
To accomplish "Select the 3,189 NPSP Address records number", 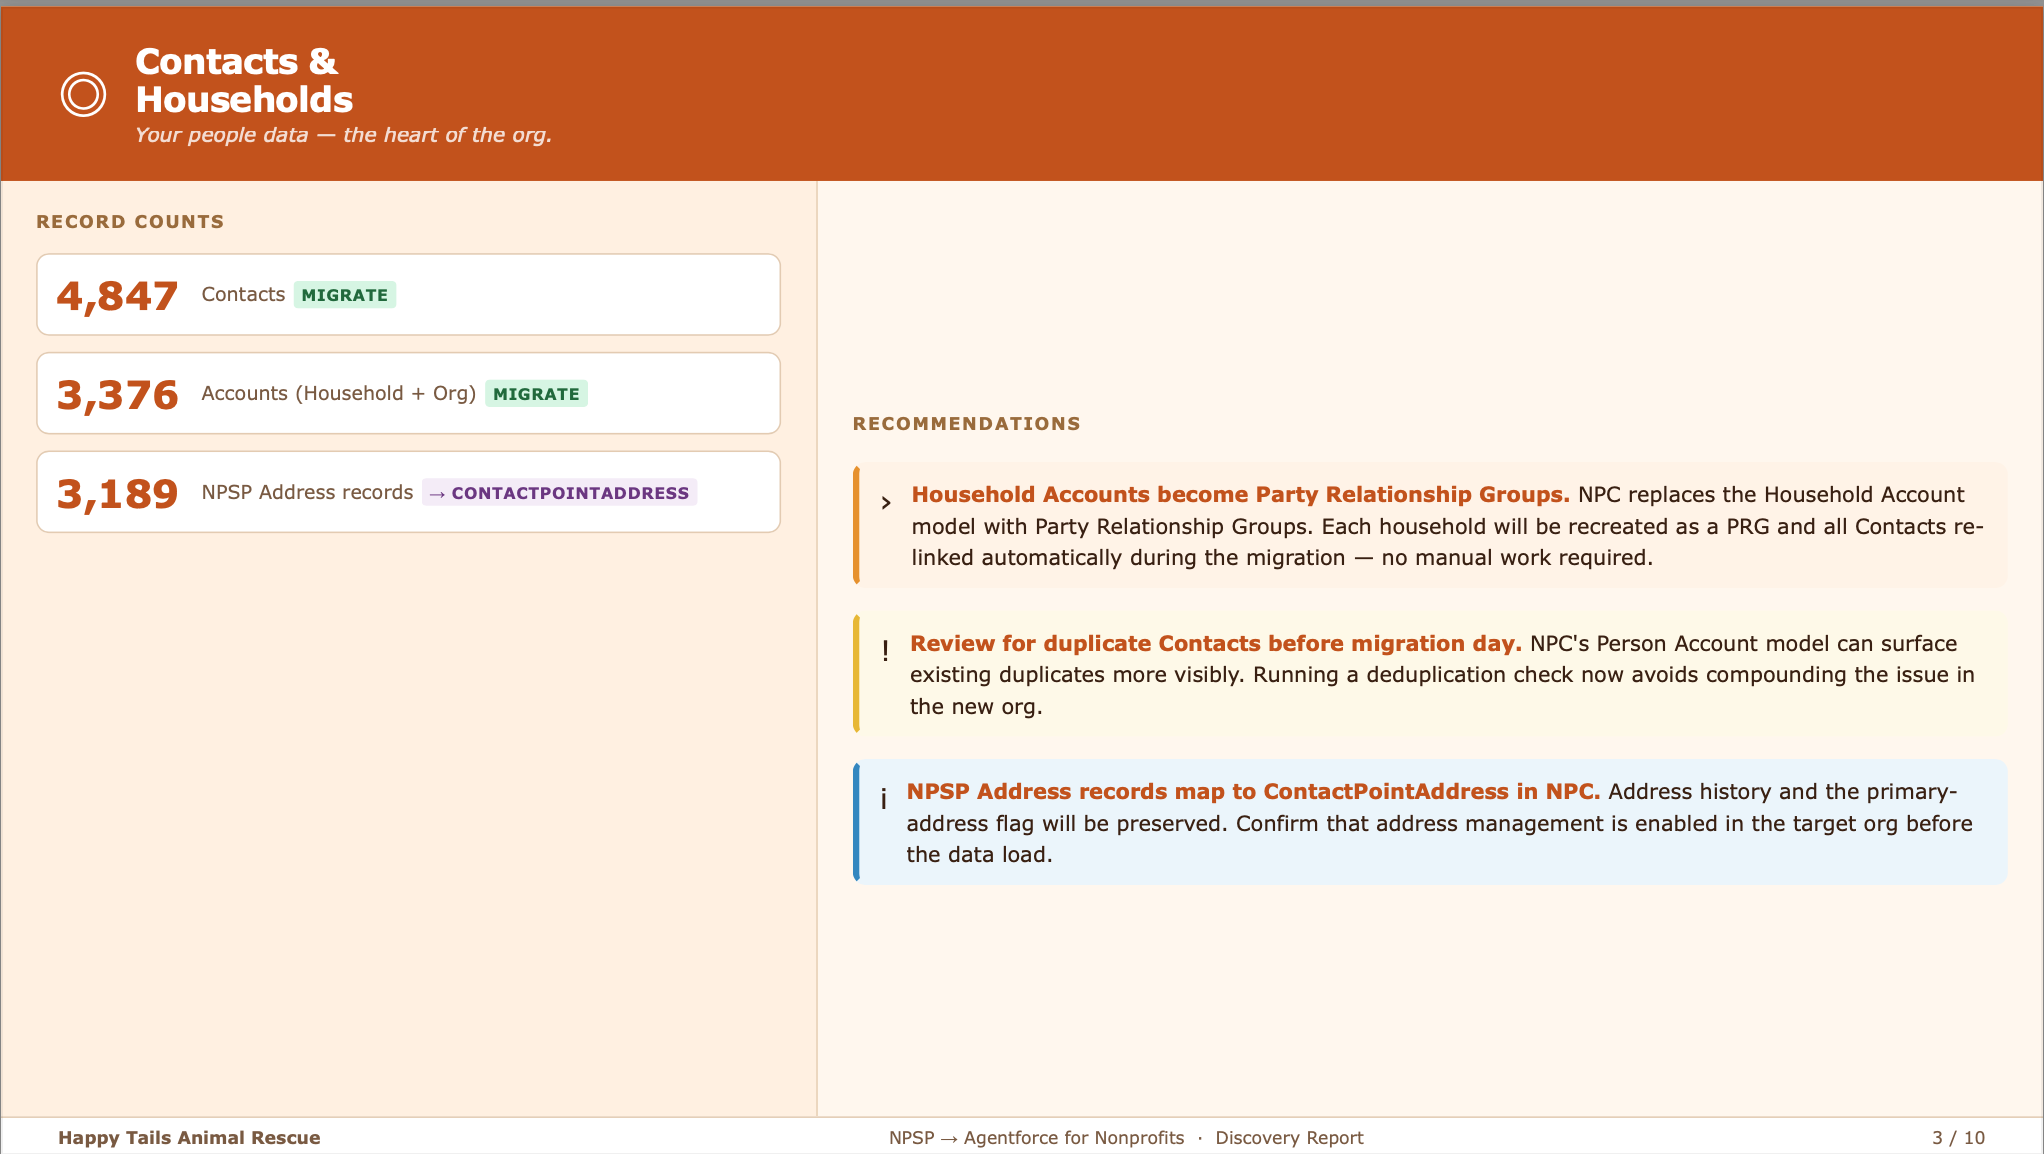I will click(117, 494).
